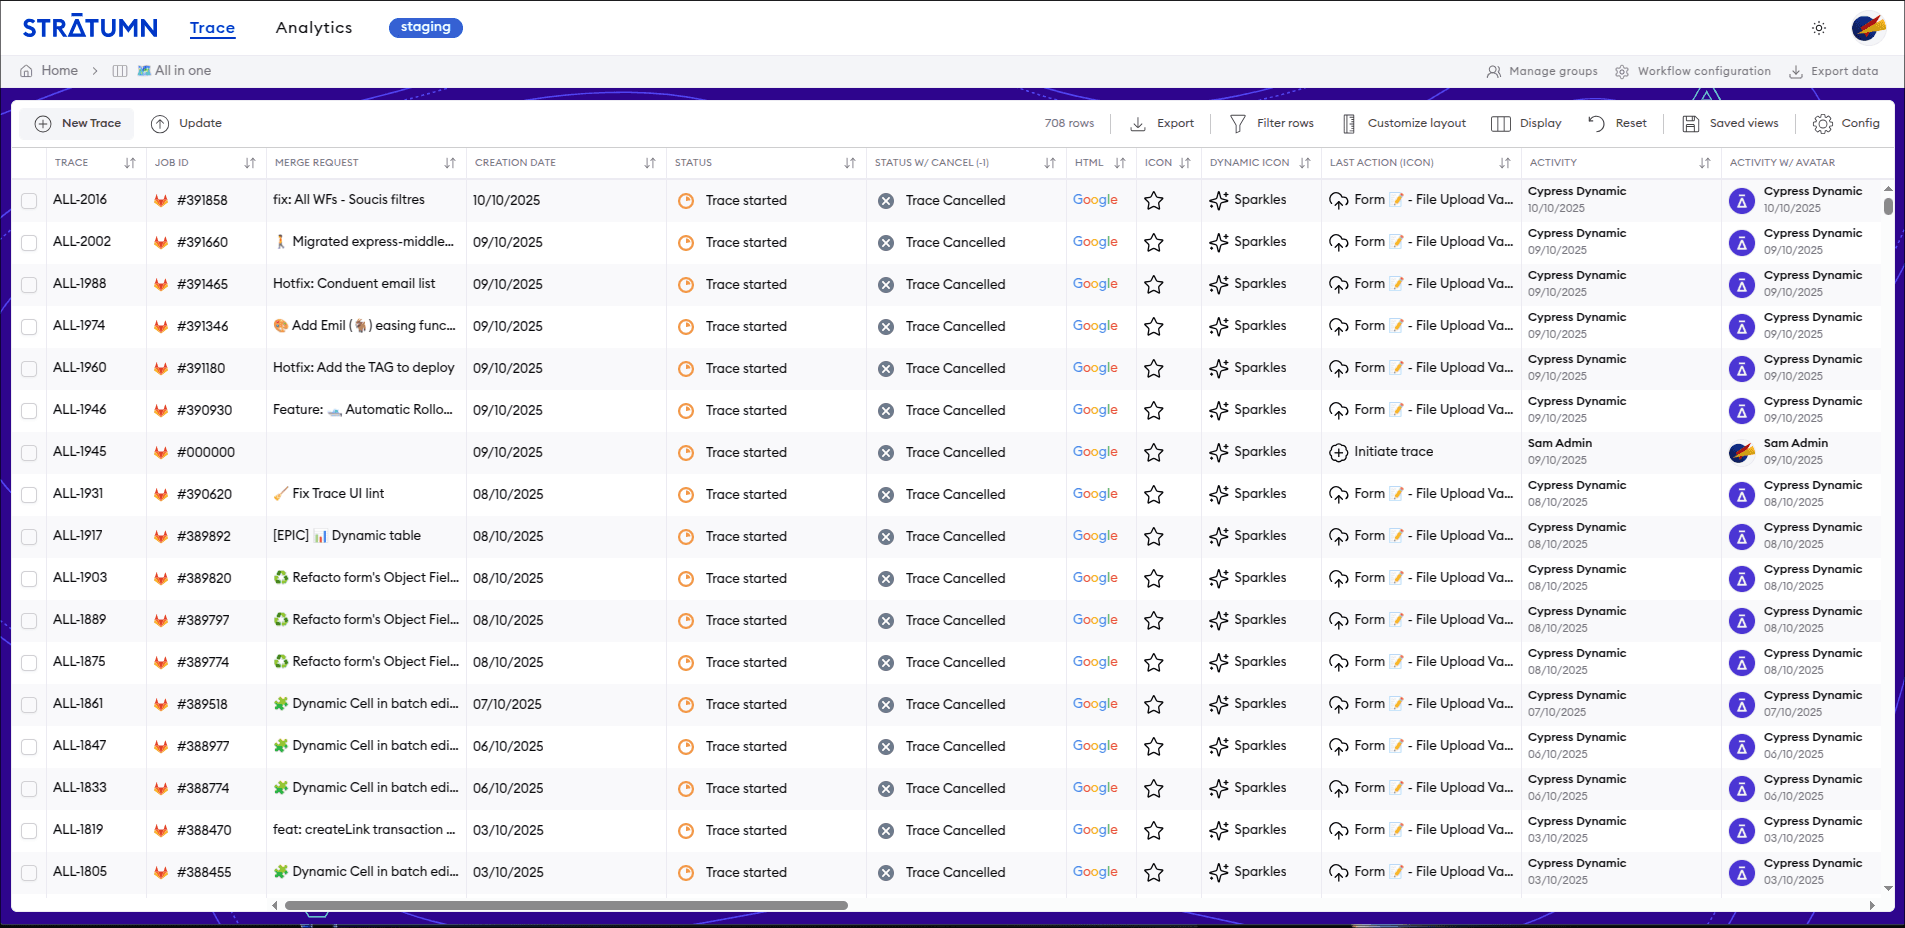Sort the Merge Request column
Image resolution: width=1905 pixels, height=928 pixels.
pos(450,163)
